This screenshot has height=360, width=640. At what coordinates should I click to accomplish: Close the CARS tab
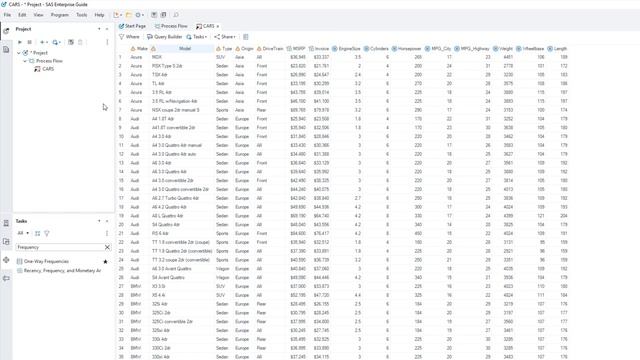pos(218,26)
